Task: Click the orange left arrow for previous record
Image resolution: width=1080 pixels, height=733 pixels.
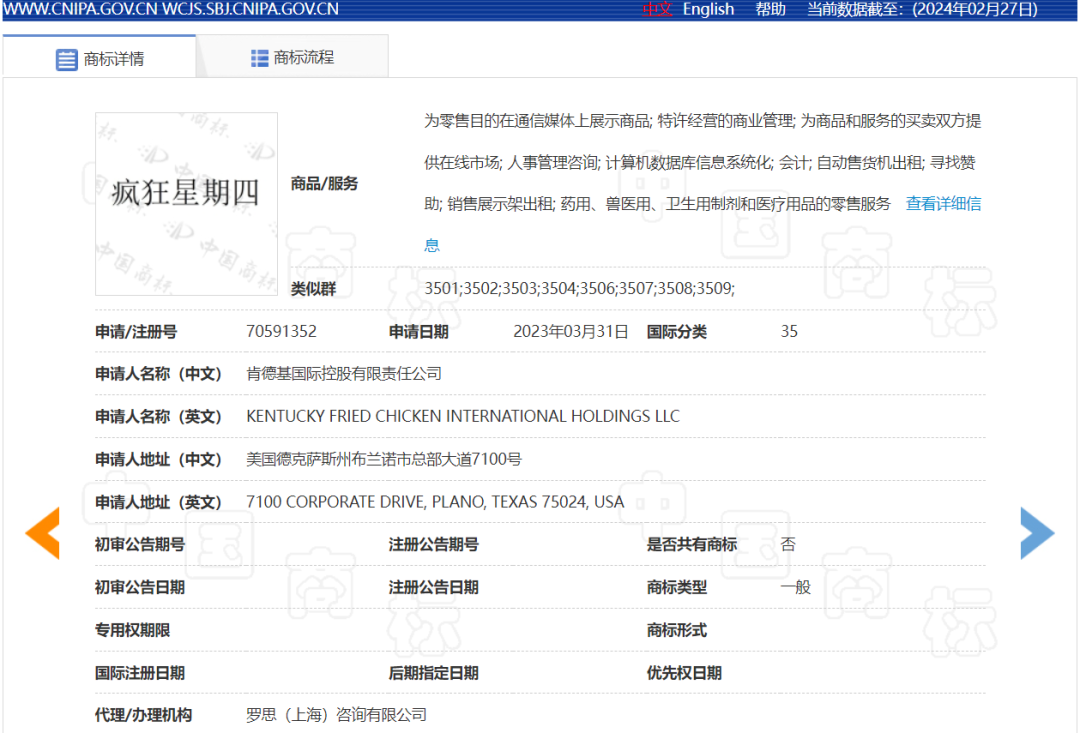Action: (x=41, y=534)
